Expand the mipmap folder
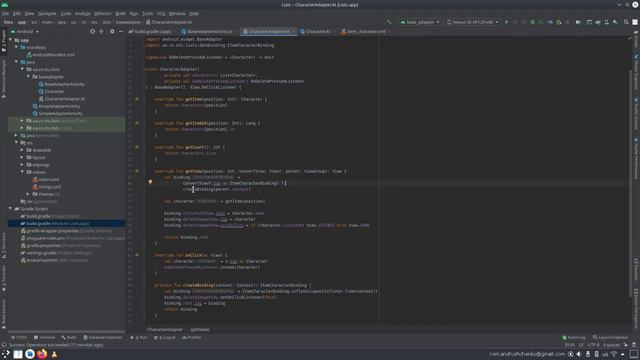This screenshot has height=360, width=640. 22,165
